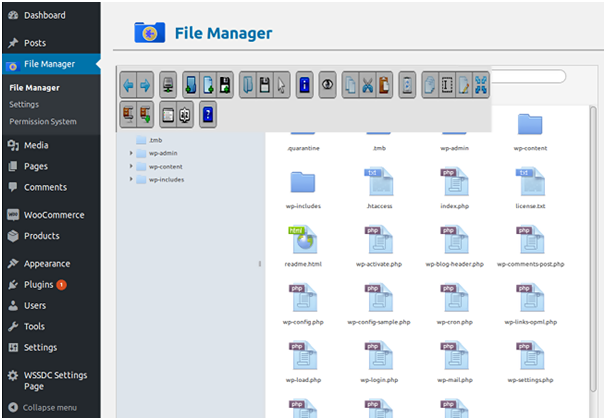Click the View mode toggle icon
This screenshot has width=606, height=420.
click(168, 114)
